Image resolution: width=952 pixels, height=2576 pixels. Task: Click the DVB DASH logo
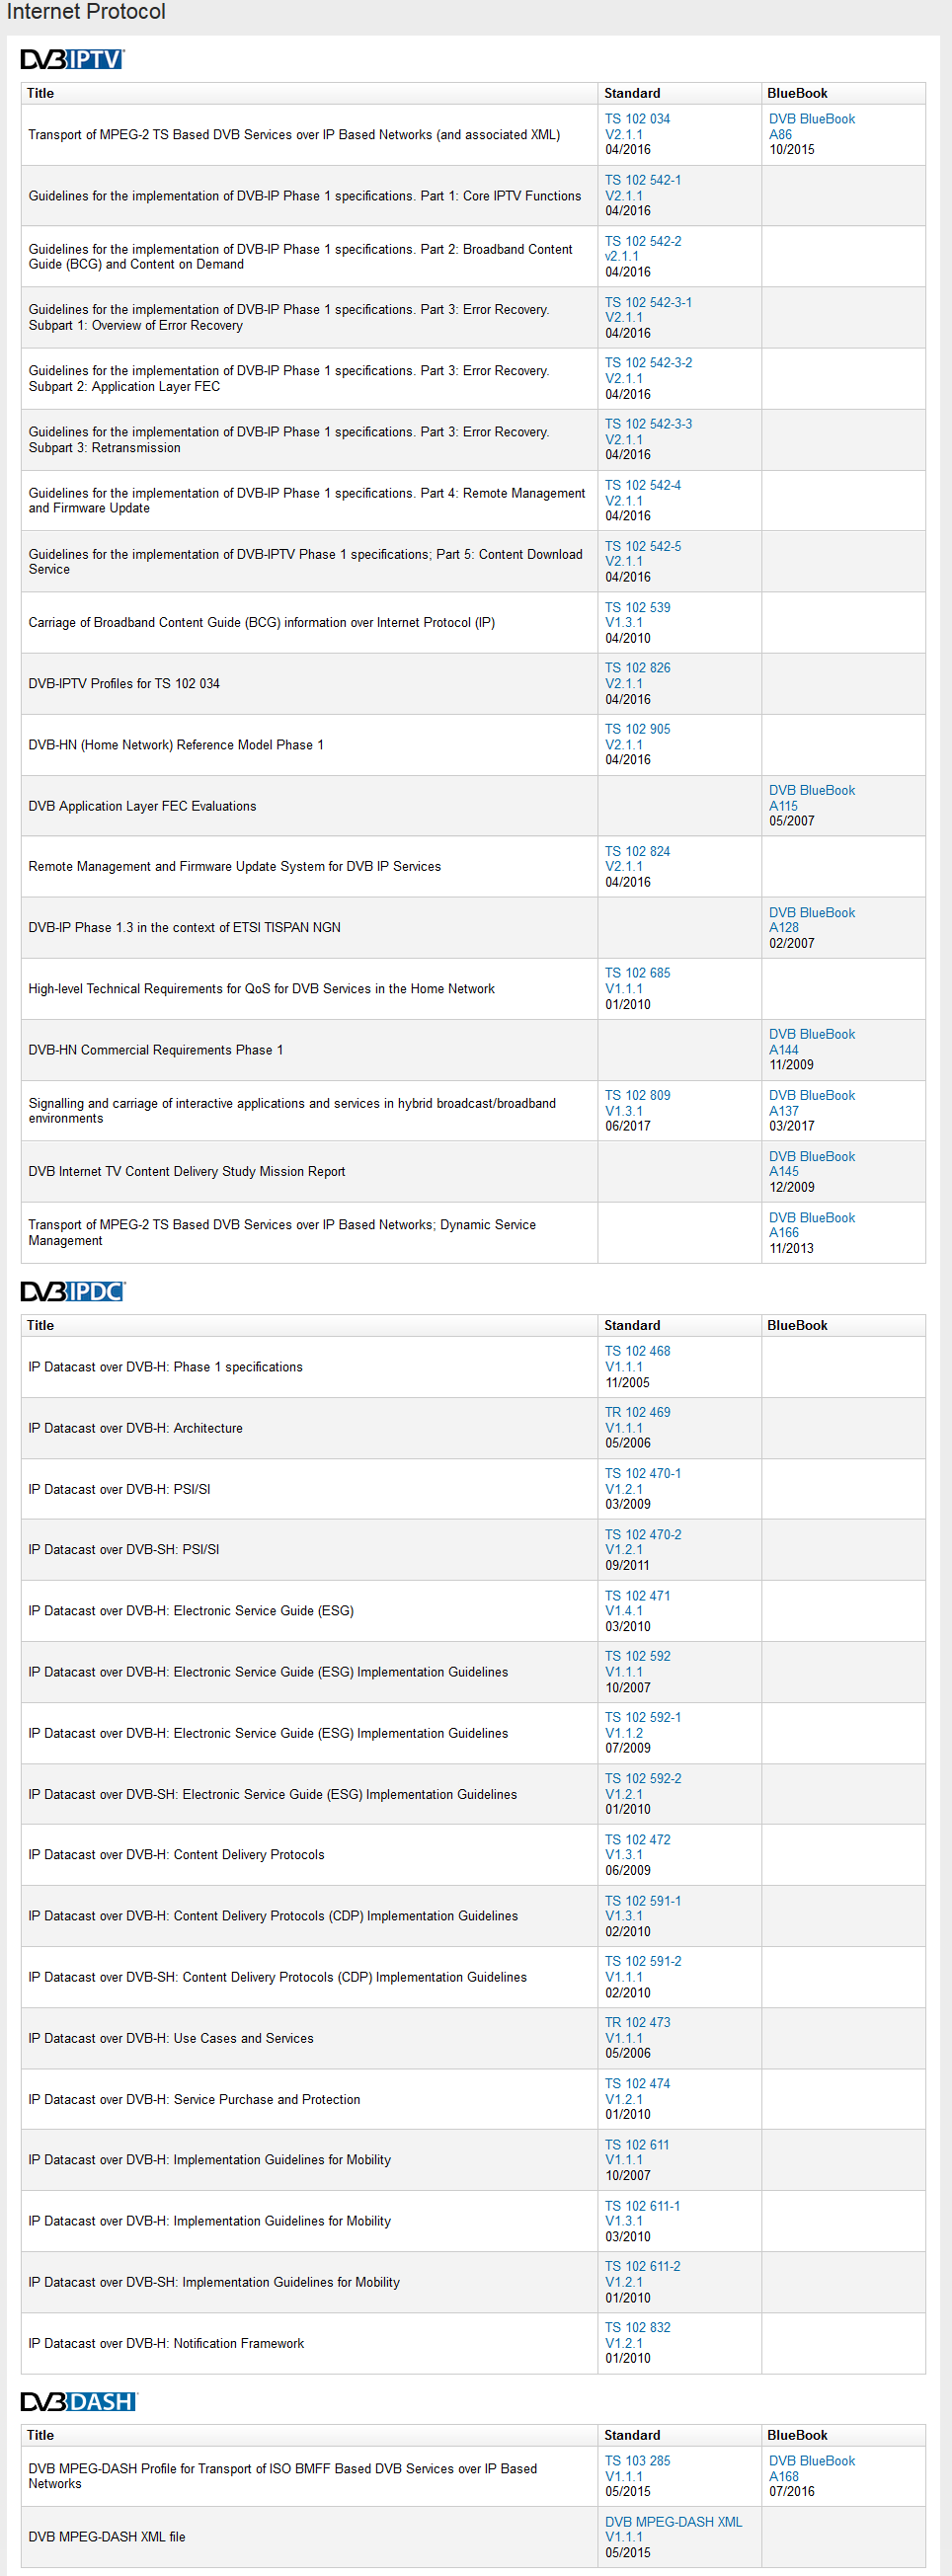(x=78, y=2401)
